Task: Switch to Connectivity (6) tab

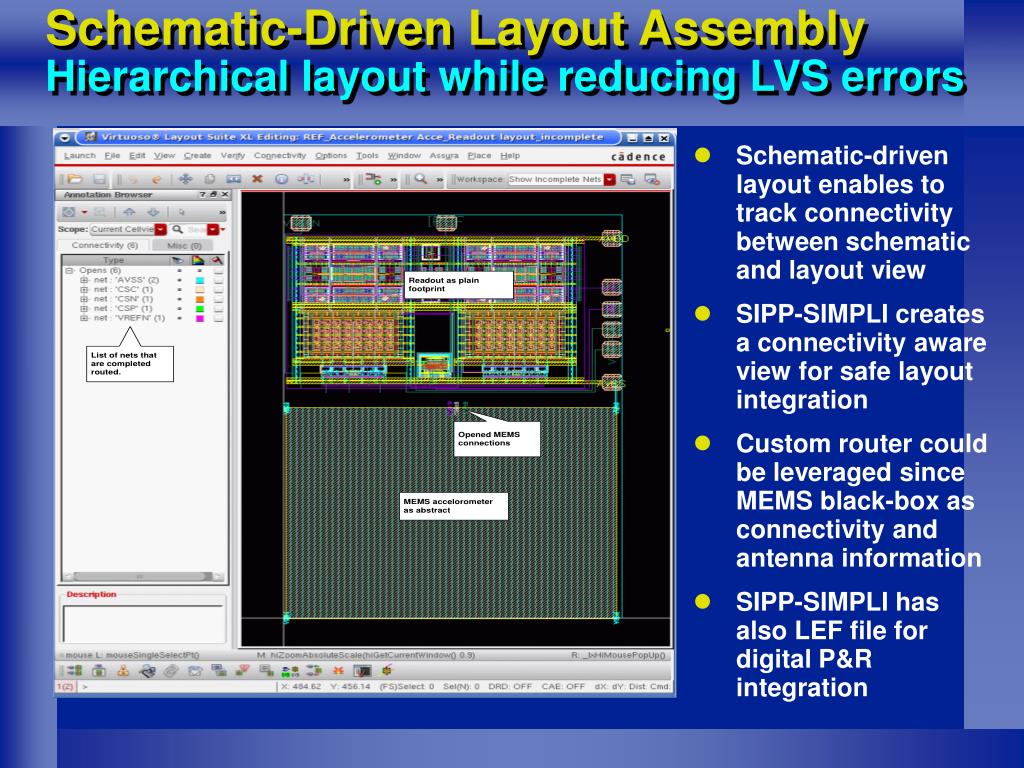Action: [104, 245]
